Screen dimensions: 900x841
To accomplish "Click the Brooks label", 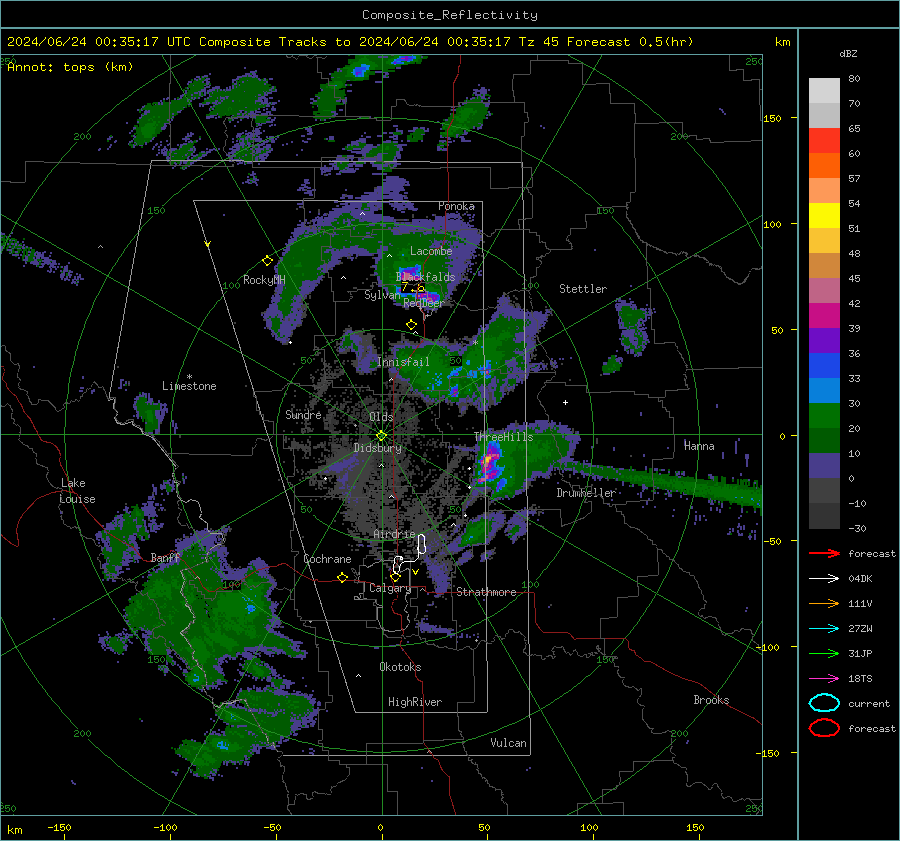I will (711, 700).
